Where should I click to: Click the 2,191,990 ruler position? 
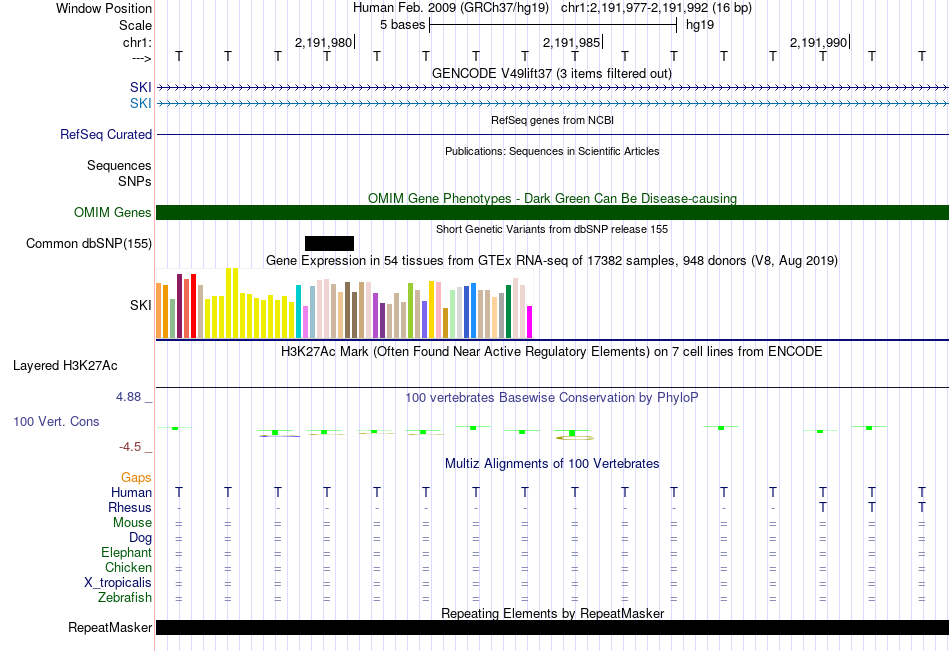818,42
